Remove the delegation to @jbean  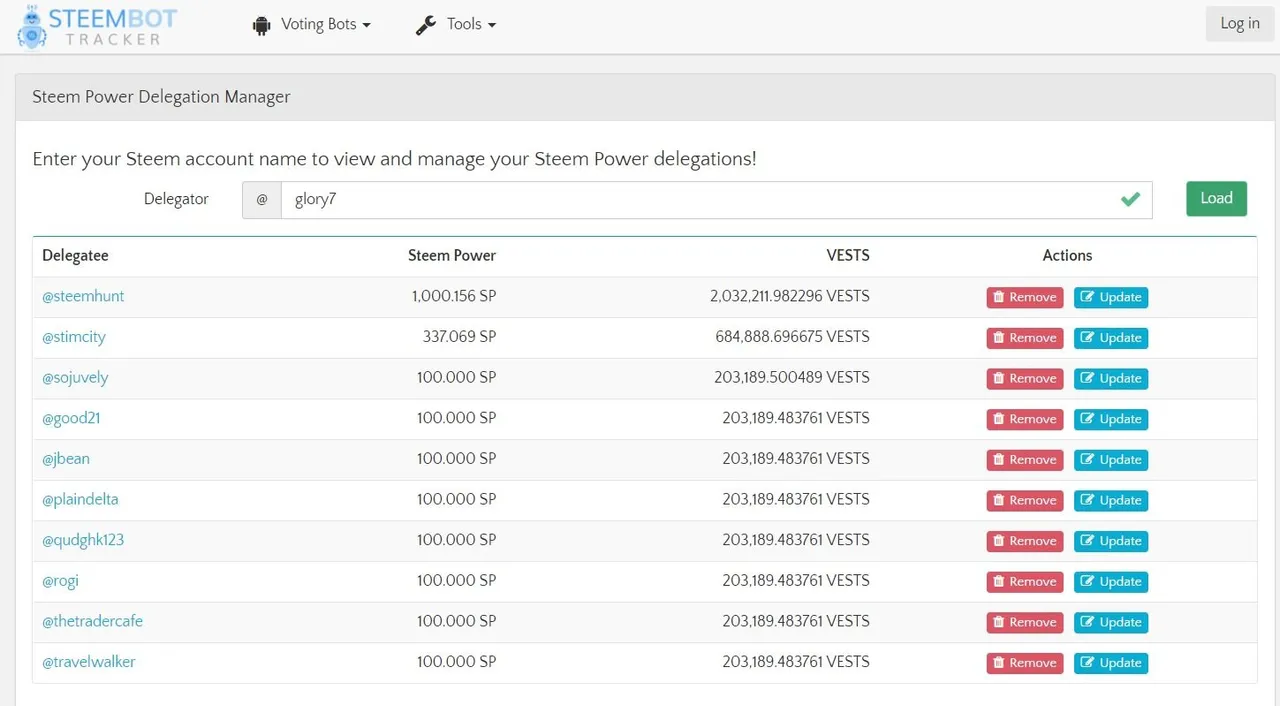click(x=1025, y=460)
